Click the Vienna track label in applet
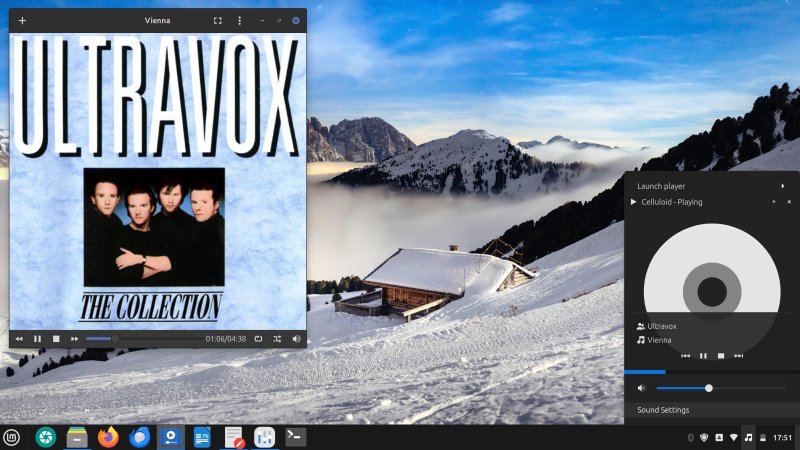Screen dimensions: 800x450 tap(659, 340)
